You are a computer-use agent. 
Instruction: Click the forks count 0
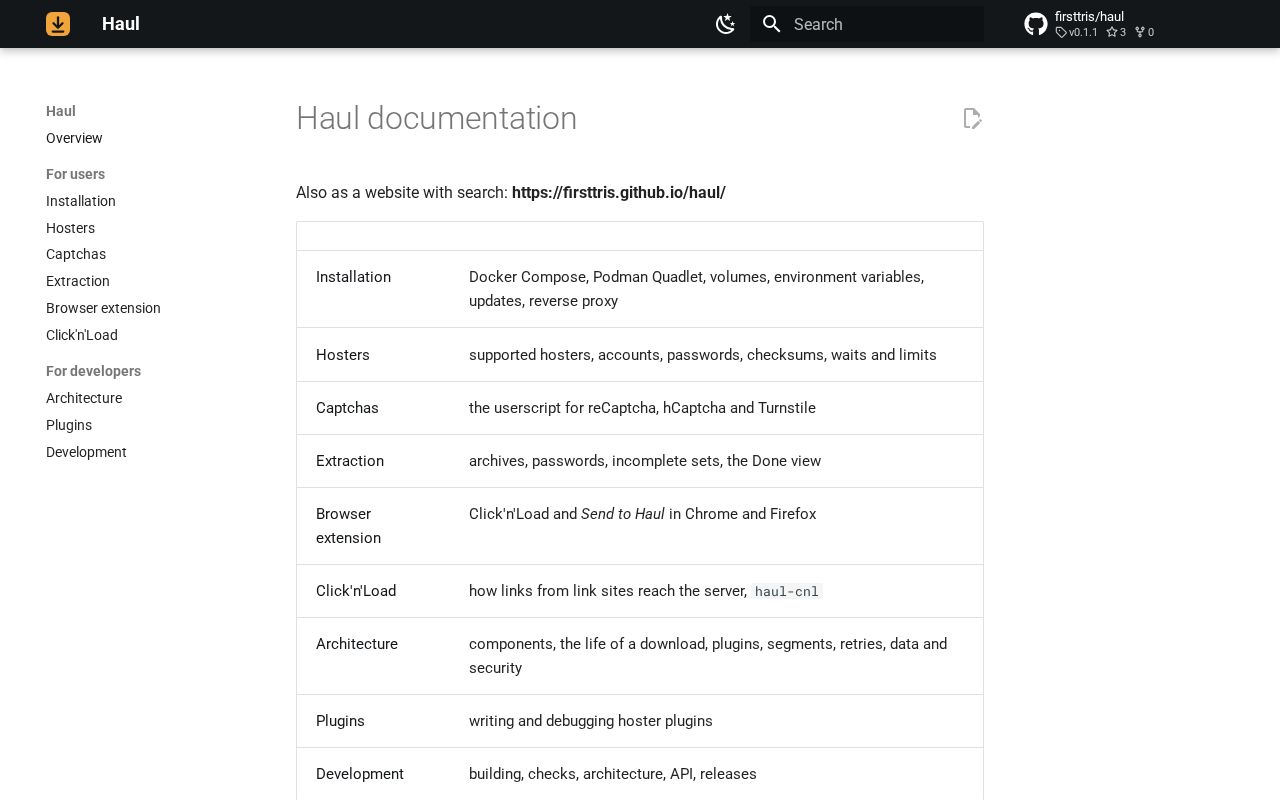point(1144,32)
